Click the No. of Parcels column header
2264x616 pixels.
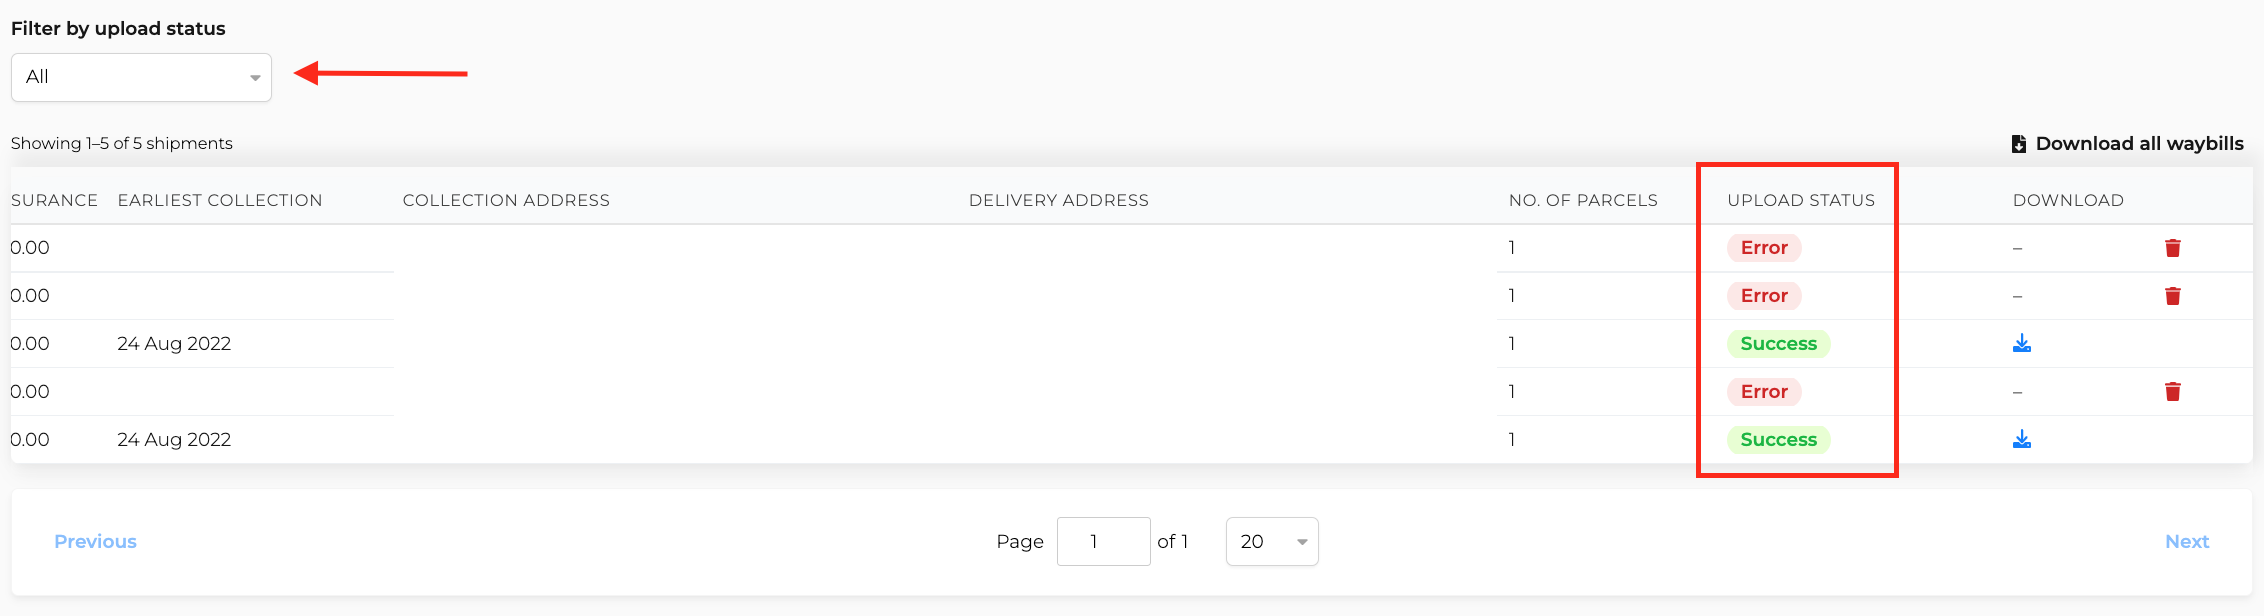1582,200
